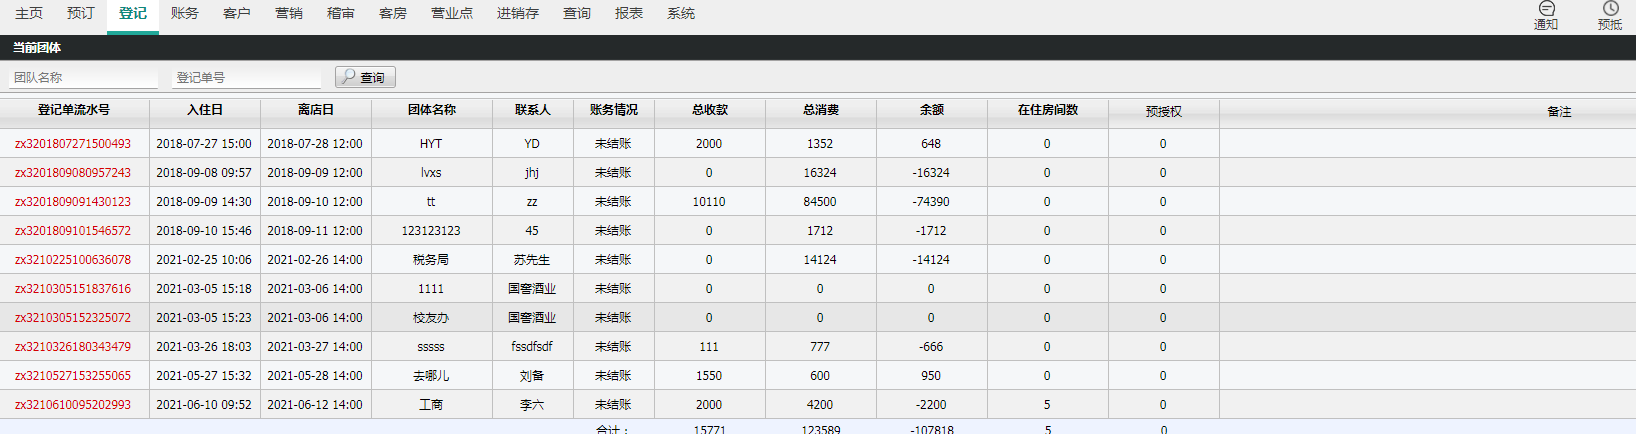Open the 客户 menu

pyautogui.click(x=237, y=13)
